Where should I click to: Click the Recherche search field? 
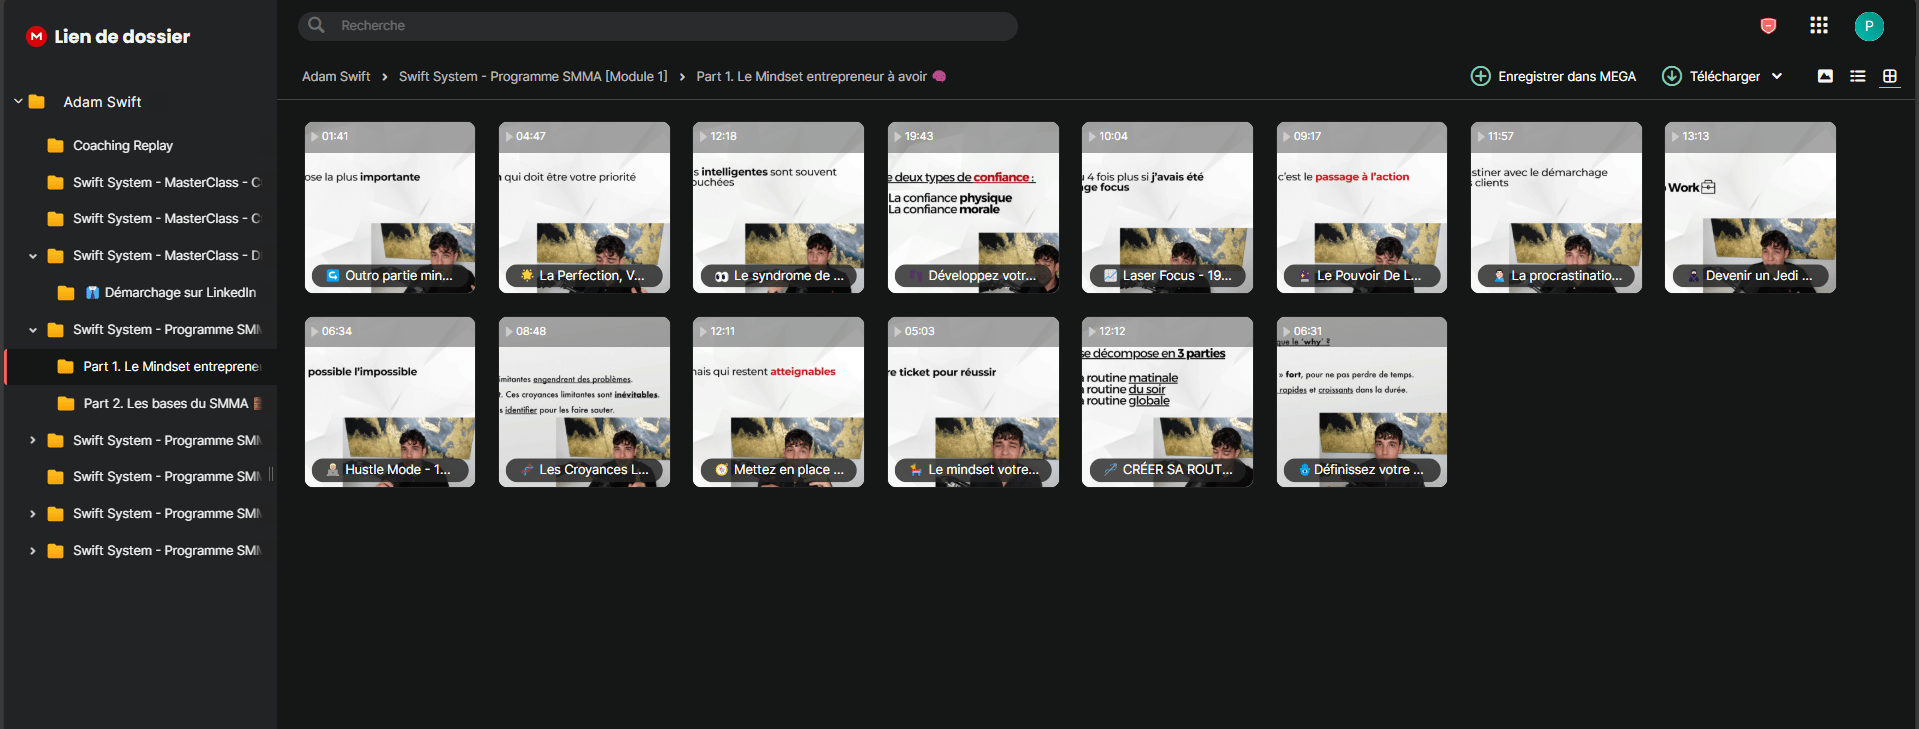pos(657,26)
